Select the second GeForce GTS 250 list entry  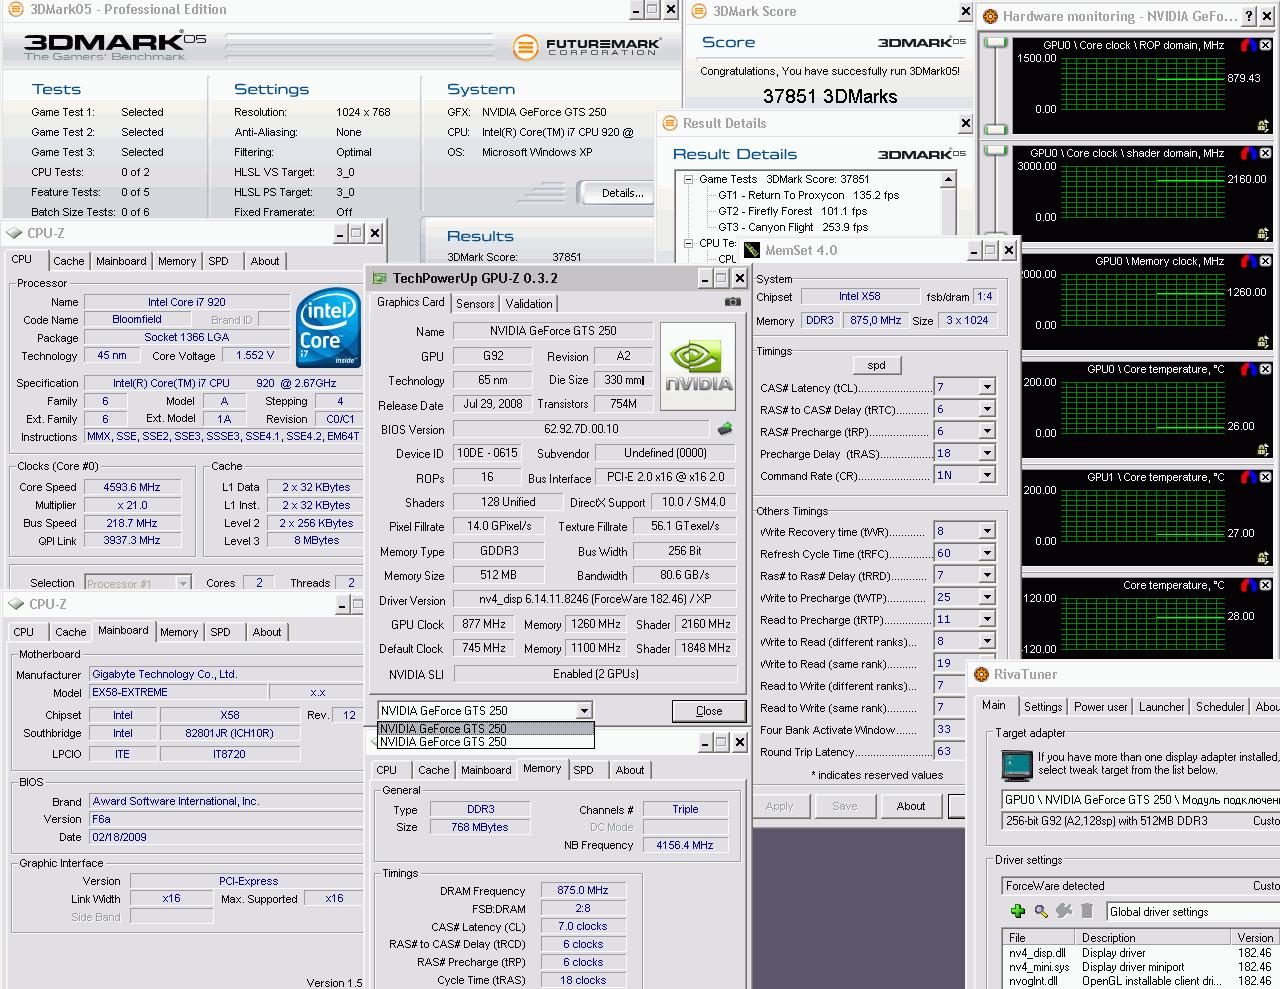point(485,742)
